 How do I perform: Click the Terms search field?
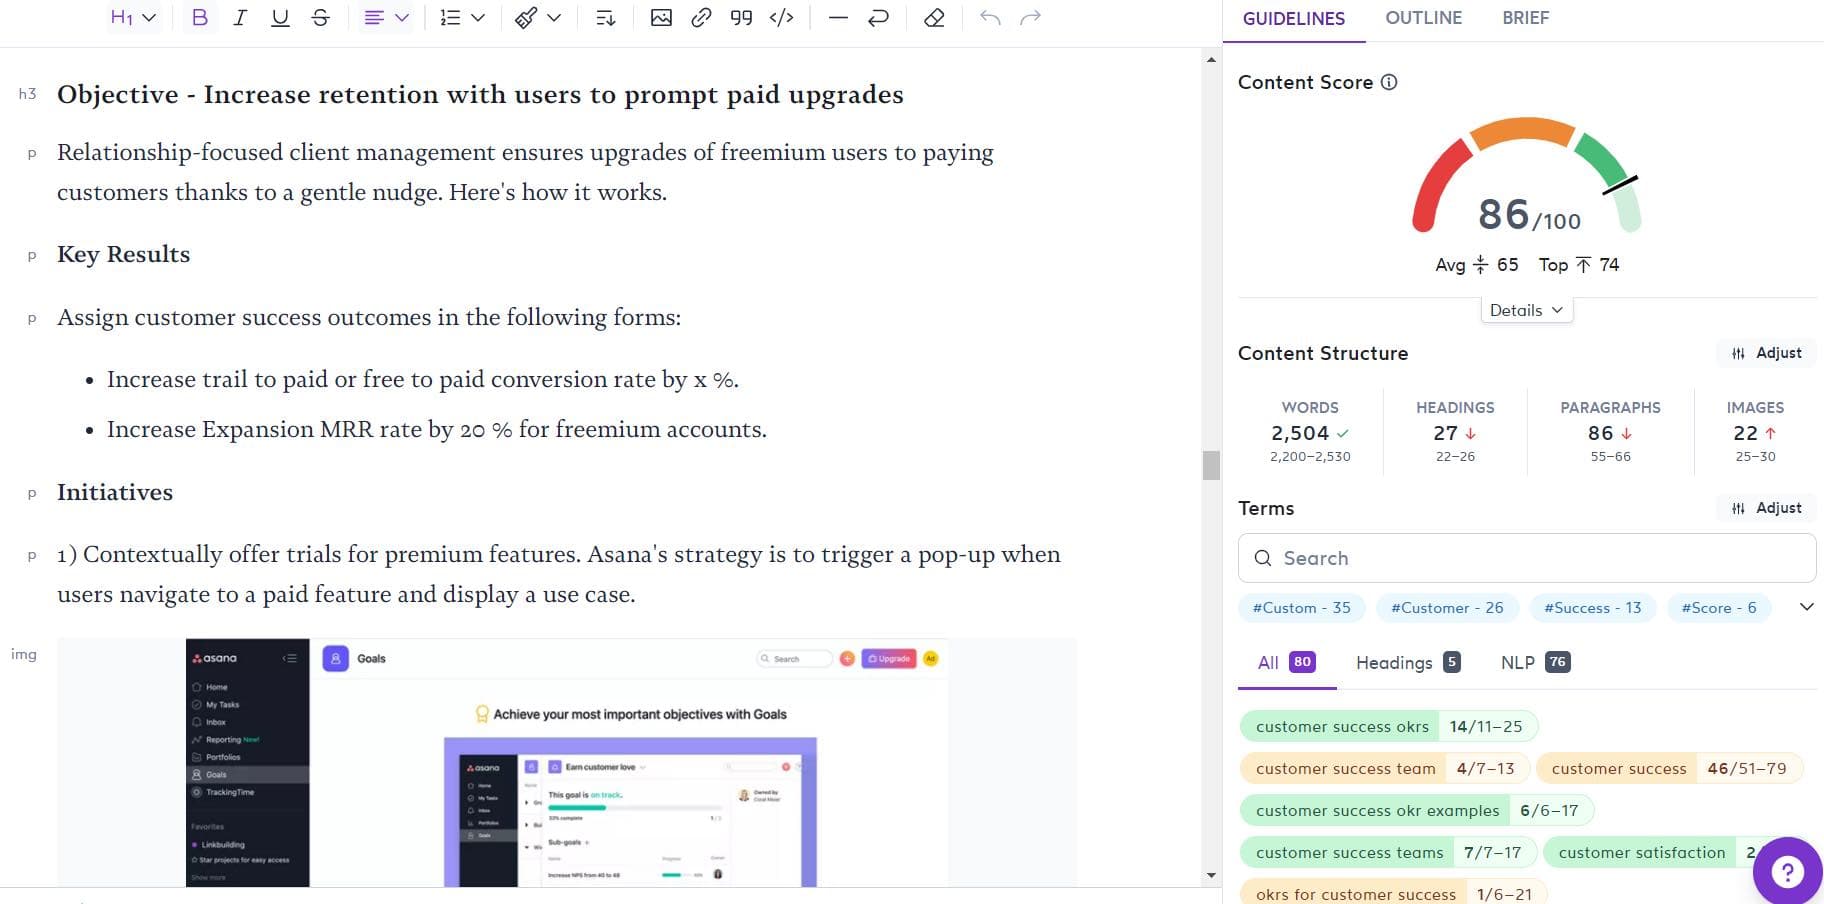coord(1526,558)
